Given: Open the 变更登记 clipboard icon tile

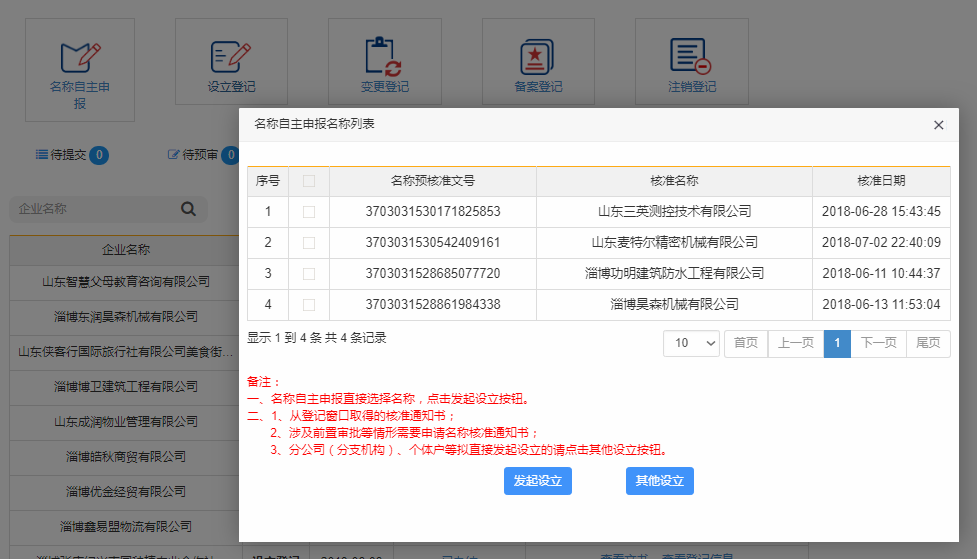Looking at the screenshot, I should [384, 61].
